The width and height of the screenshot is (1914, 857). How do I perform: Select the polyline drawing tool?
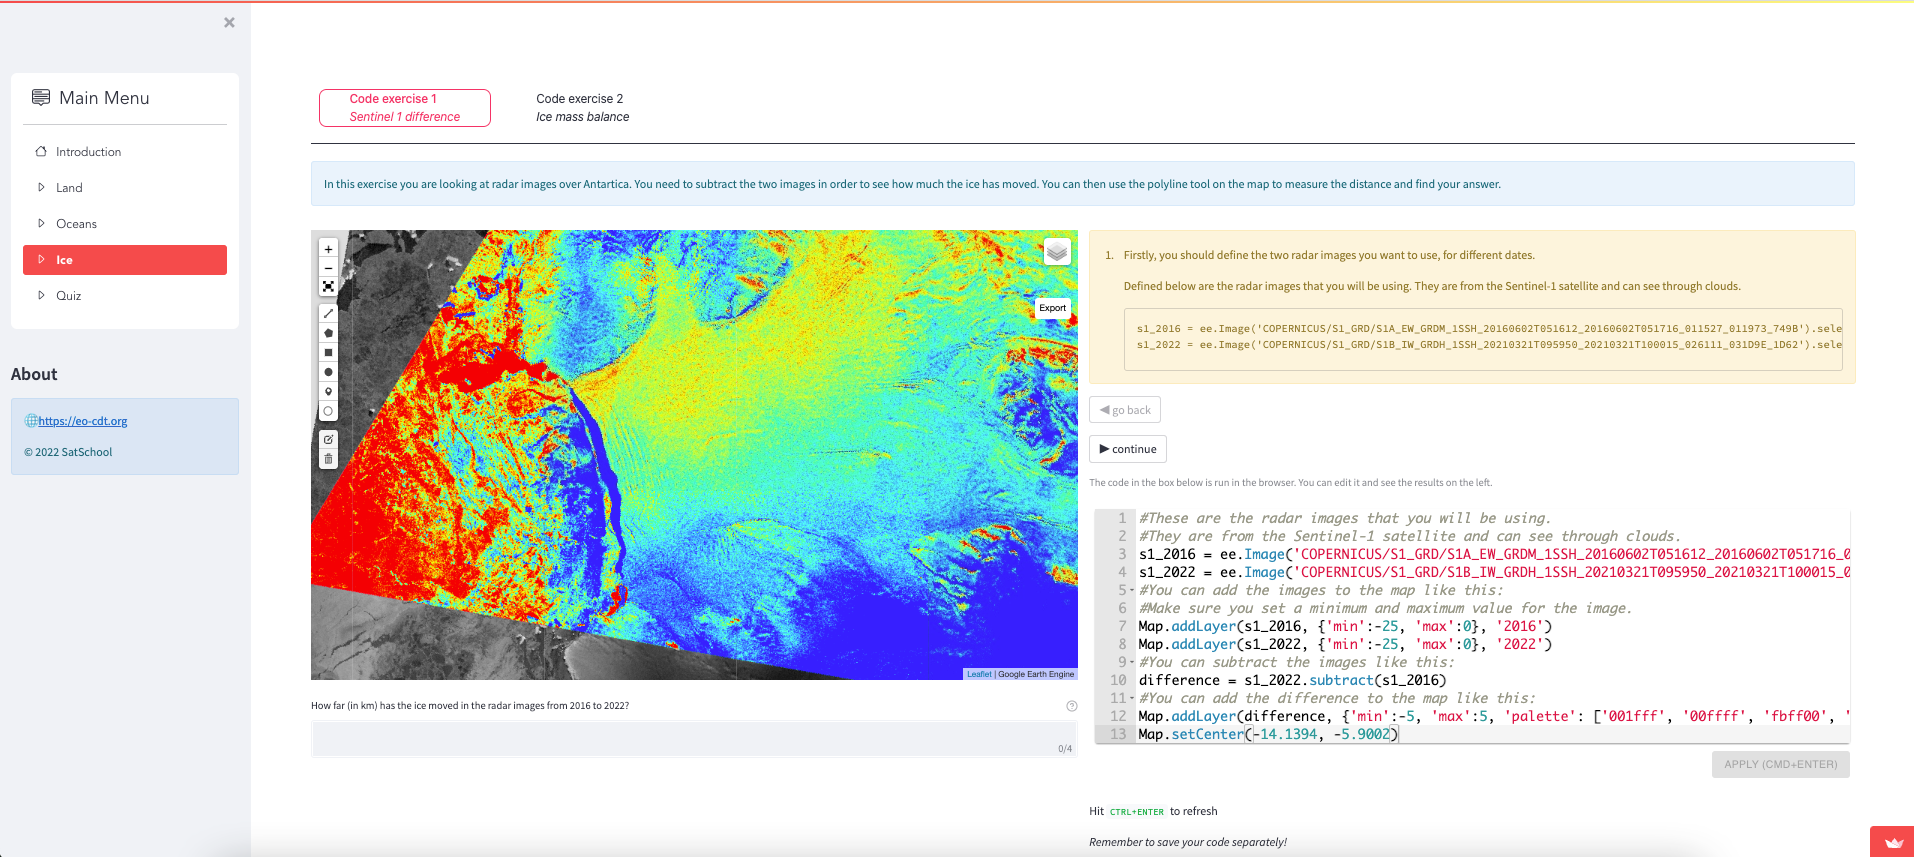[328, 314]
